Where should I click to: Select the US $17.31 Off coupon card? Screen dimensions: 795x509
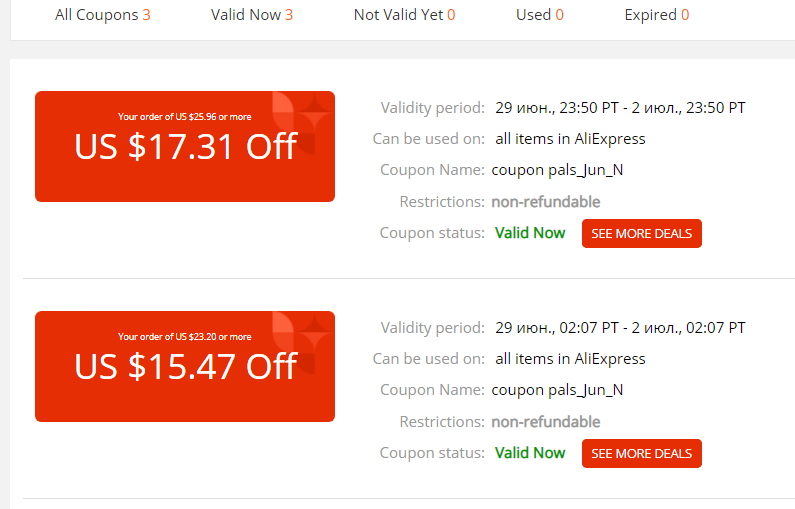(185, 147)
